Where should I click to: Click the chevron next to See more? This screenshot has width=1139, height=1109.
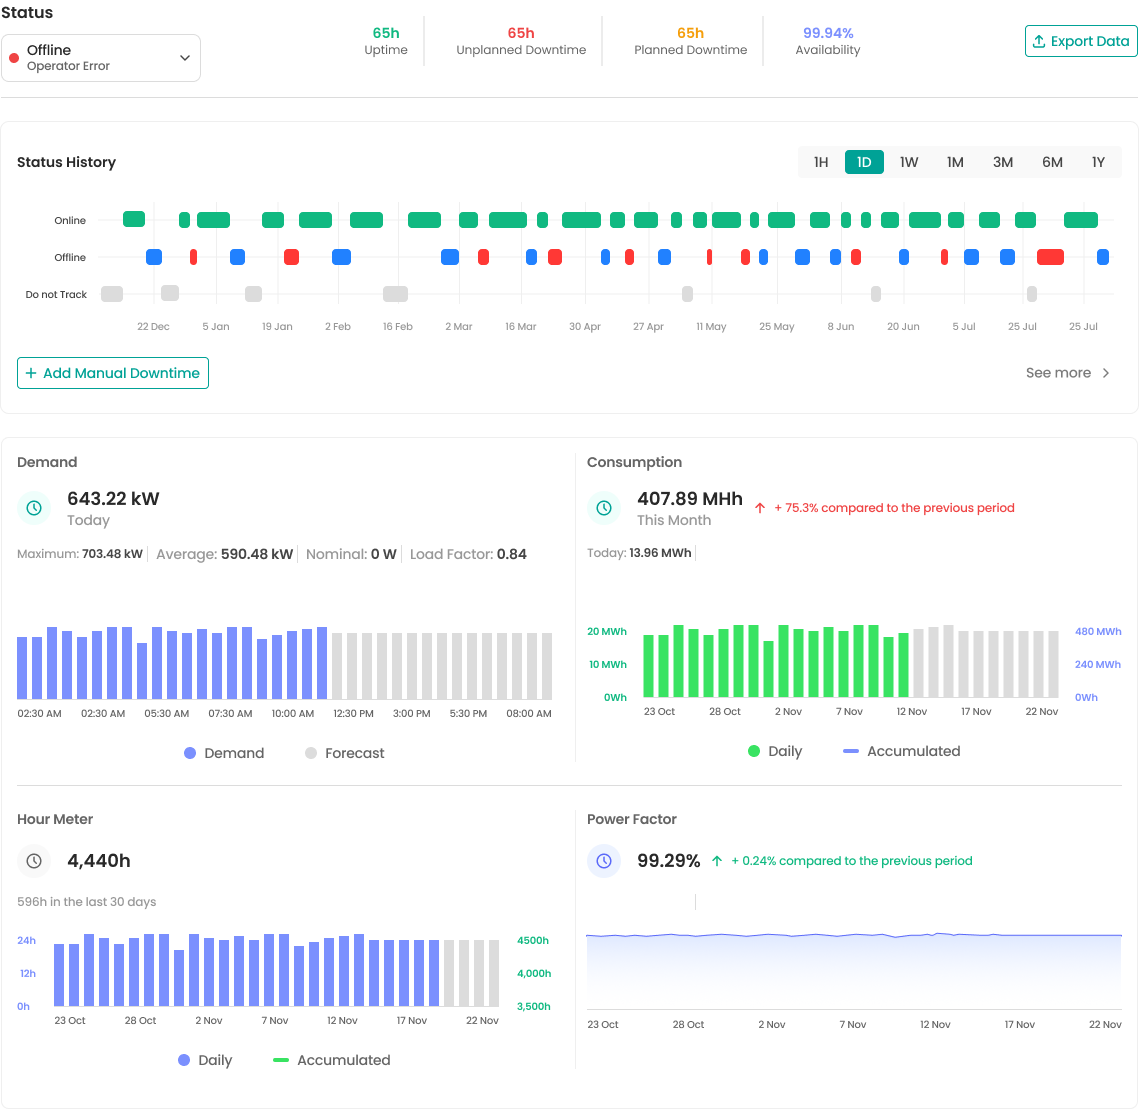pyautogui.click(x=1105, y=372)
